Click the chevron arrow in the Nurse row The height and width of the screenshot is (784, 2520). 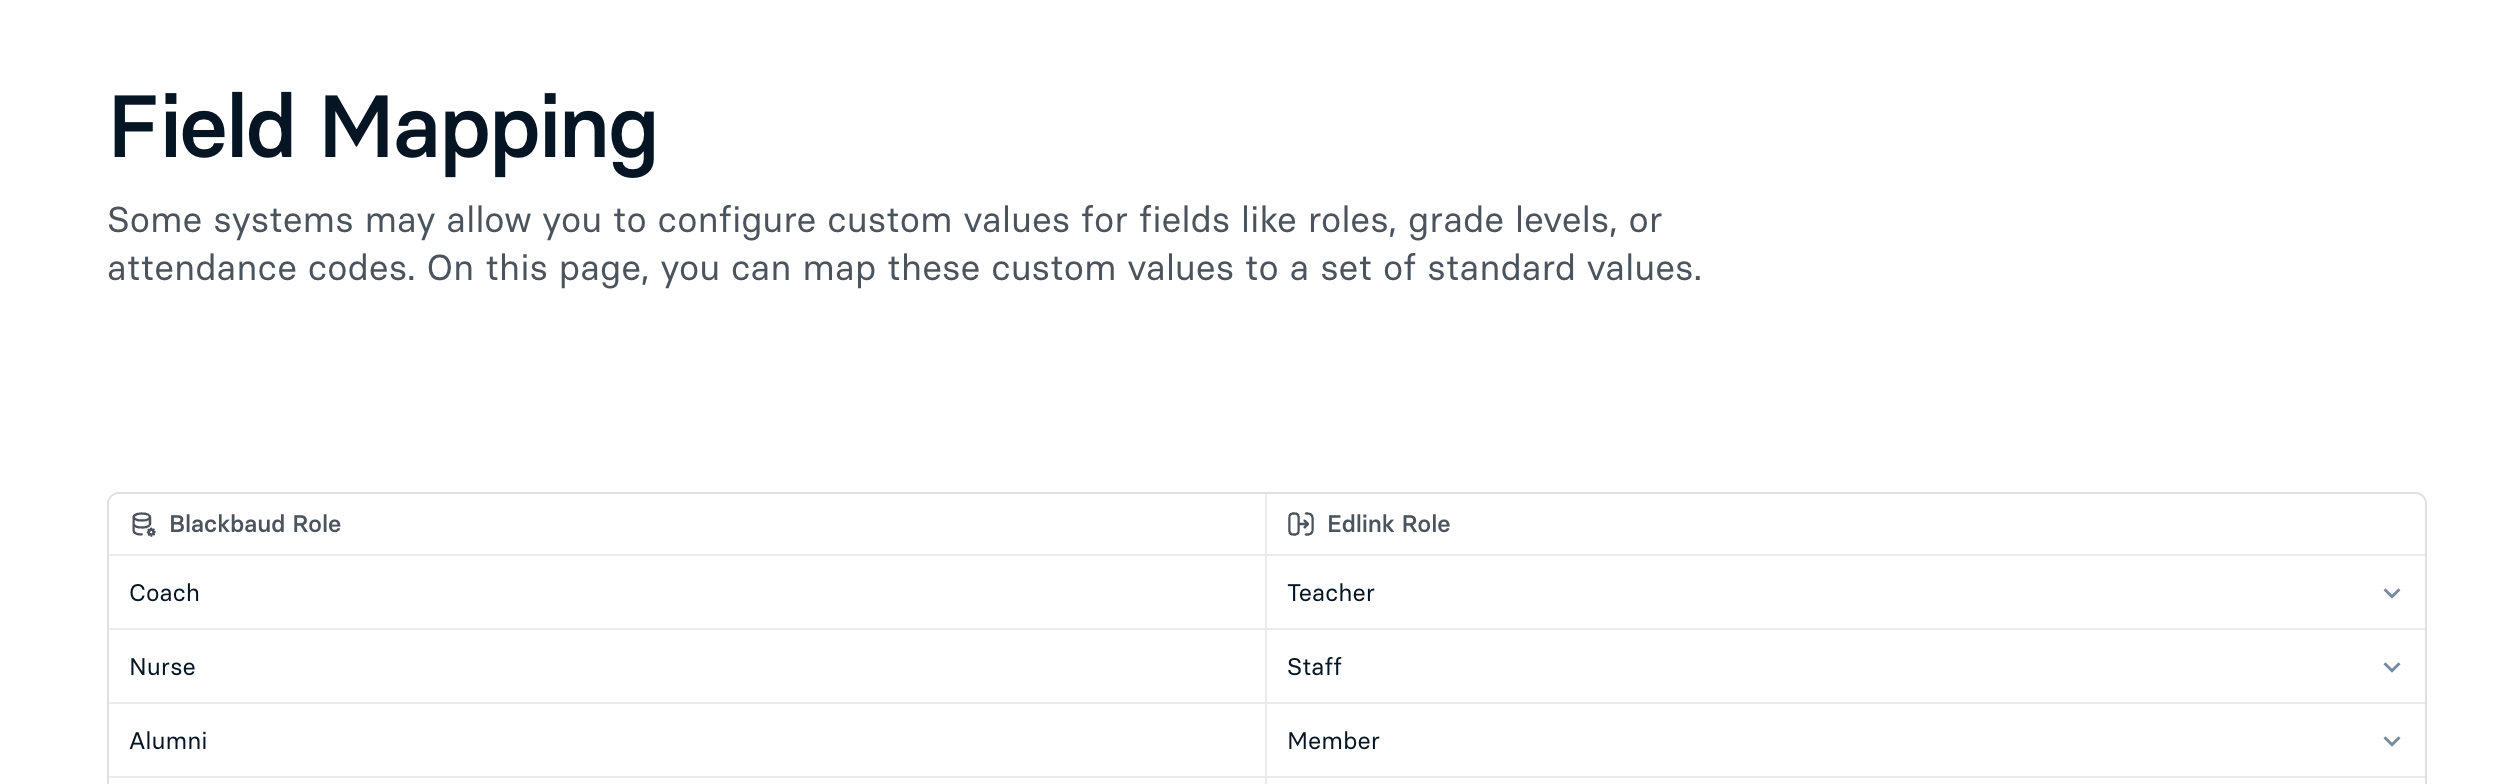[2391, 667]
